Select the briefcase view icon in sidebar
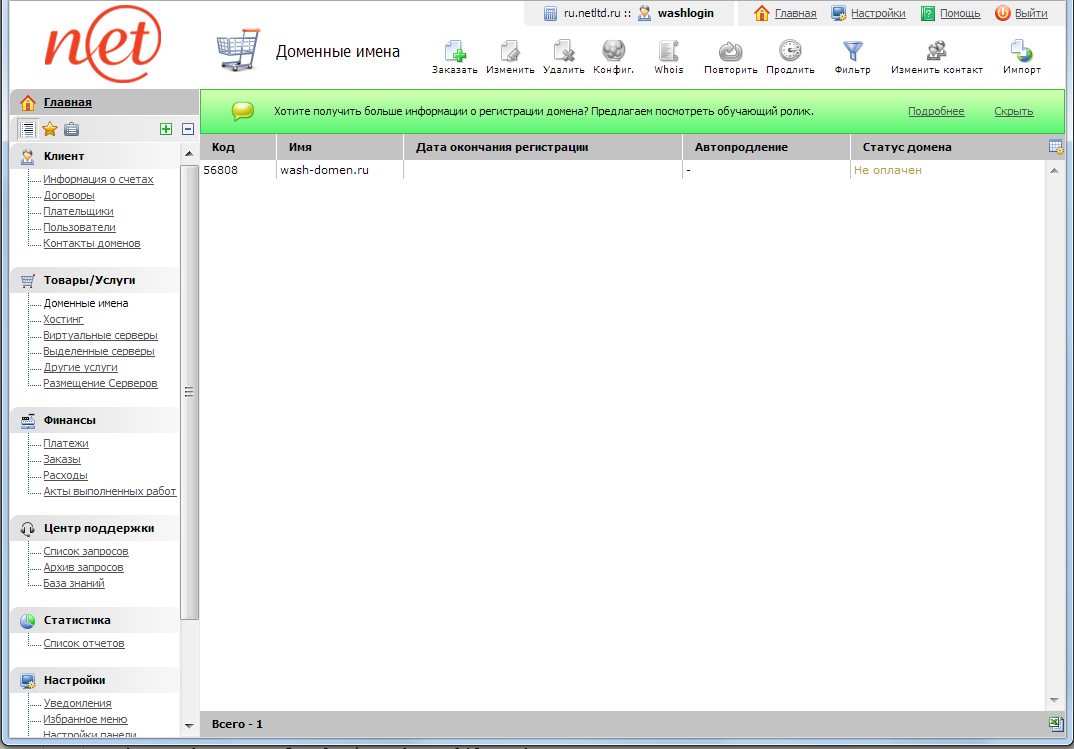The image size is (1074, 749). [x=71, y=129]
